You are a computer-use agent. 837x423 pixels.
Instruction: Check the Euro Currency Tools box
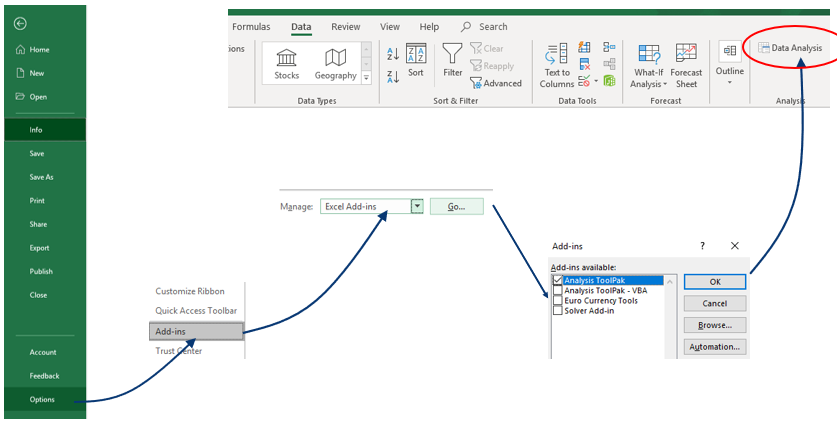click(x=558, y=301)
